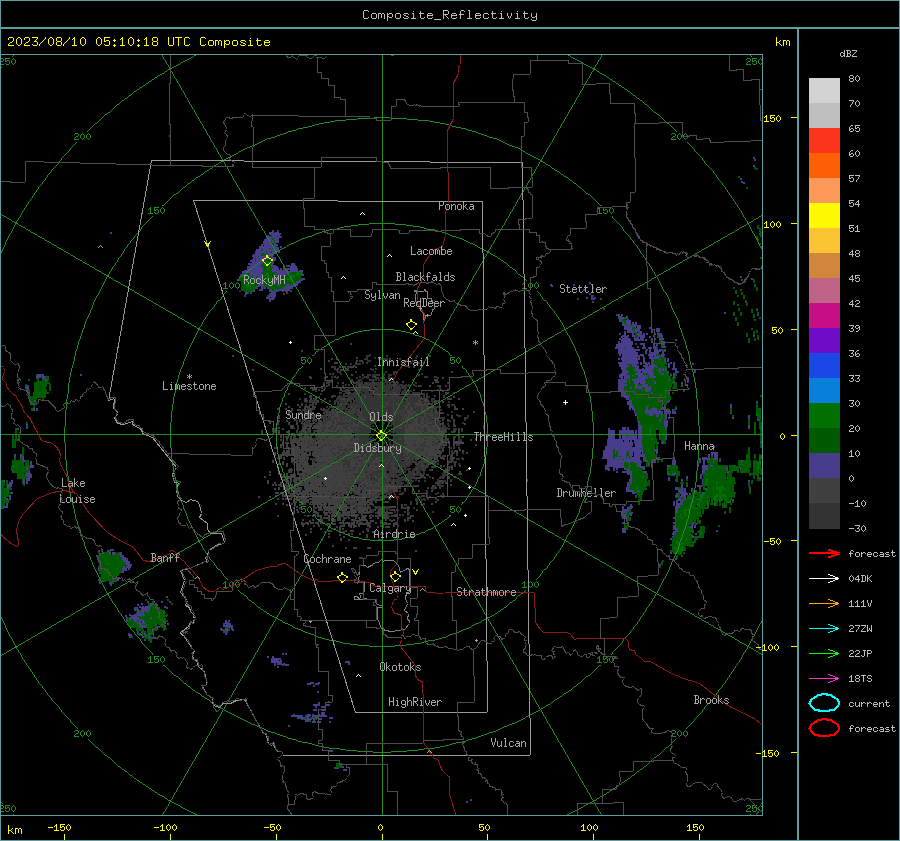
Task: Click the red 'forecast' ellipse legend icon
Action: coord(824,728)
